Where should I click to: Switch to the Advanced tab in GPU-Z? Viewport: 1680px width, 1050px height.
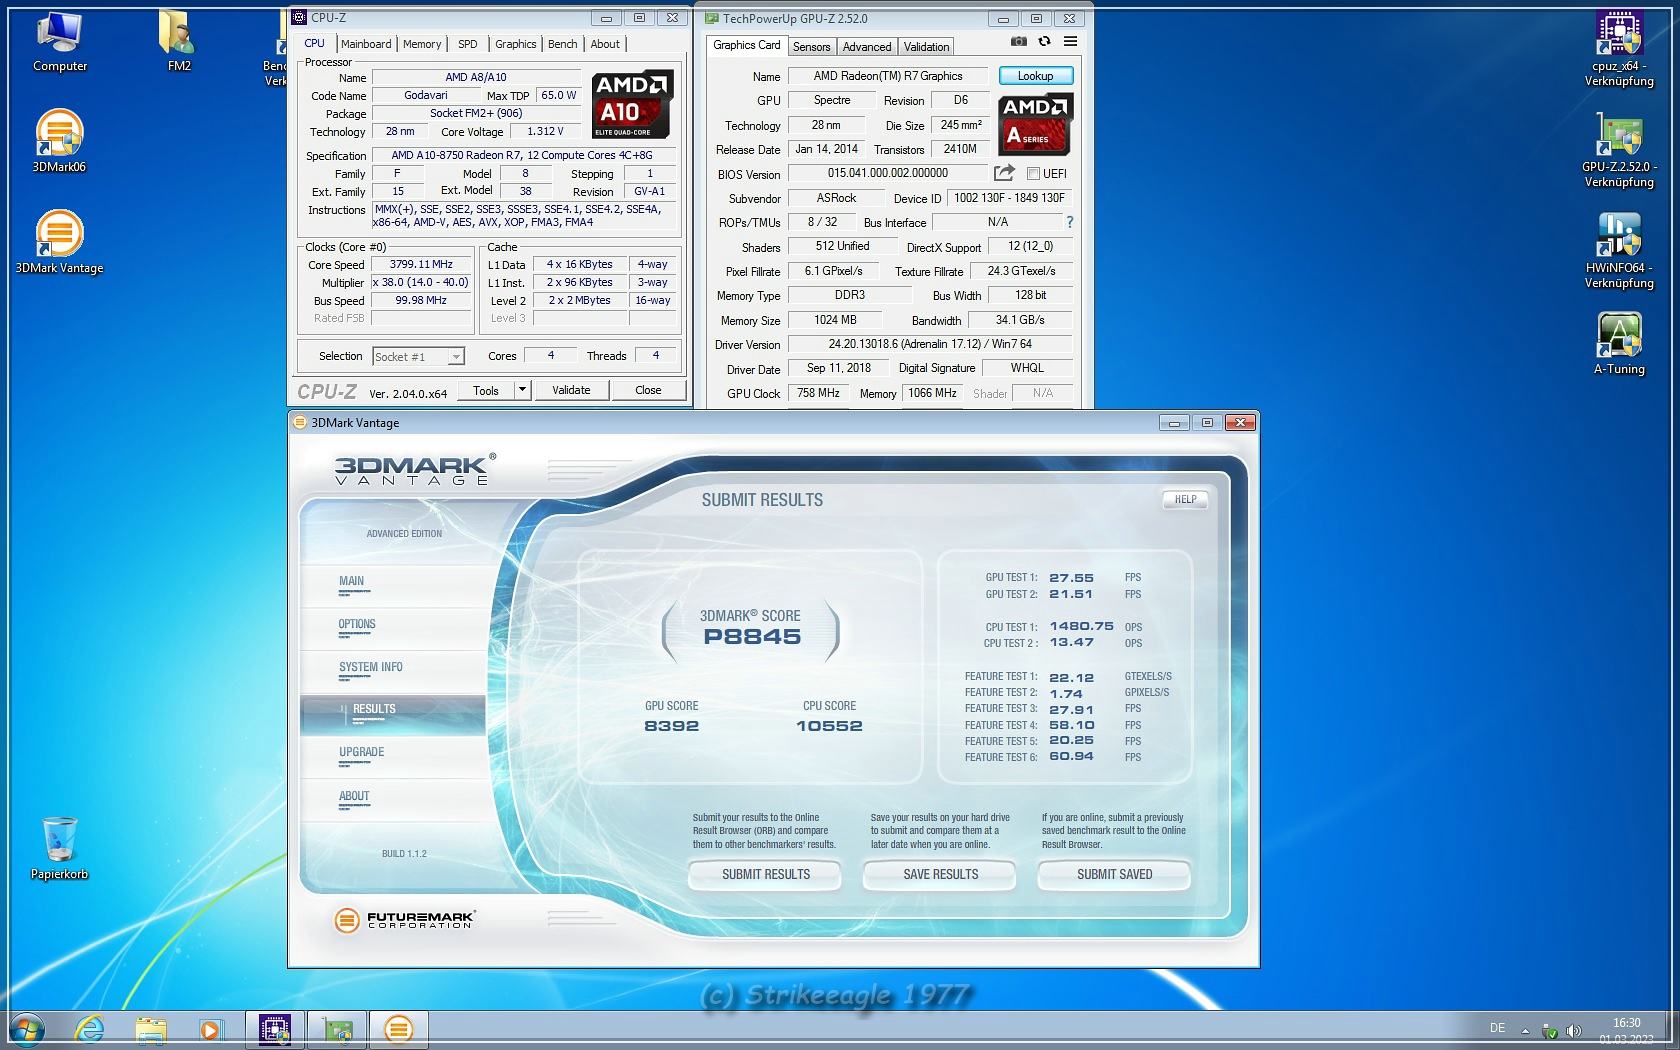click(867, 47)
